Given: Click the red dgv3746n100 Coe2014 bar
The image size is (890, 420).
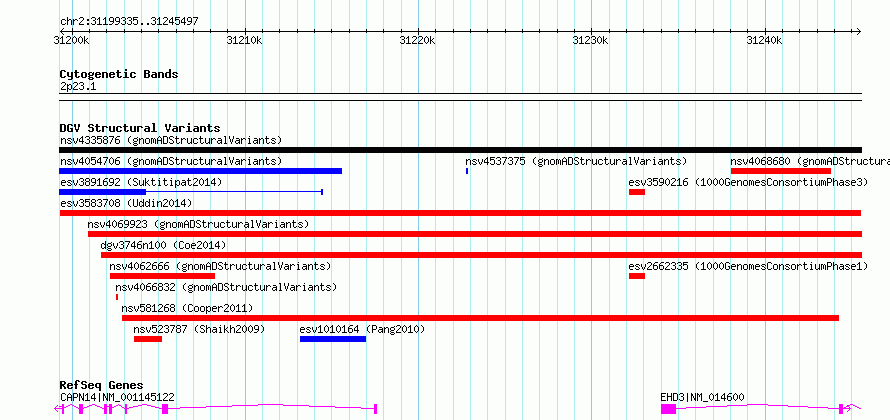Looking at the screenshot, I should click(481, 255).
